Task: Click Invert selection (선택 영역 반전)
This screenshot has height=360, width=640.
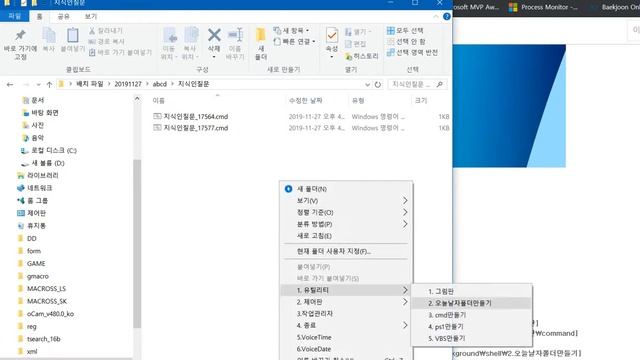Action: [412, 52]
